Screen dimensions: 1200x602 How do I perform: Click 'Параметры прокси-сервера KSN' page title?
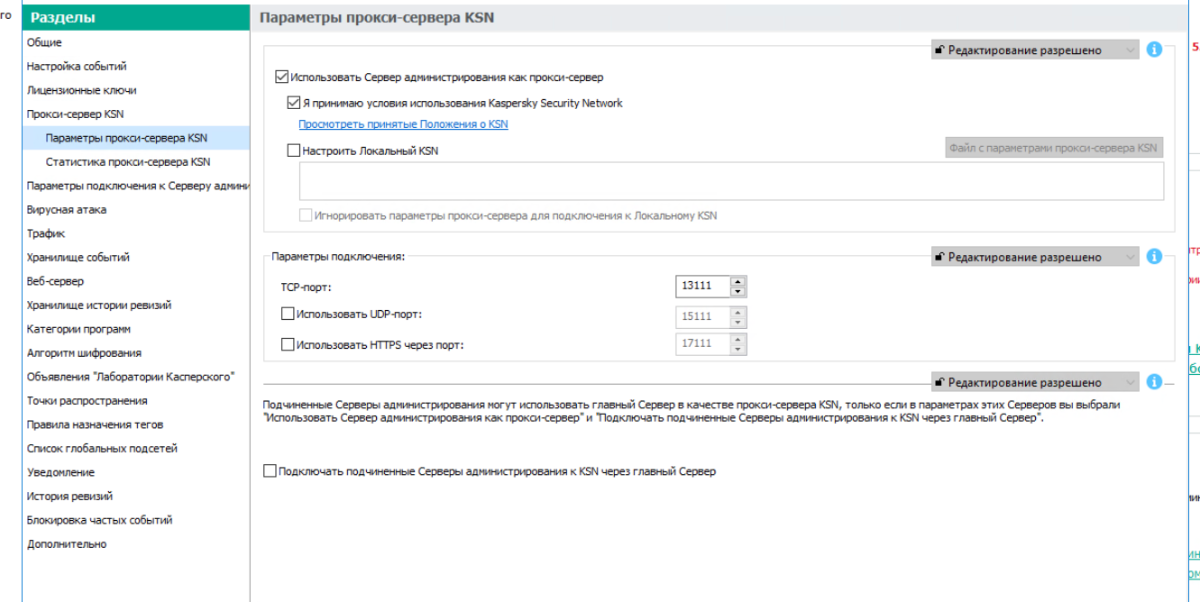point(376,18)
